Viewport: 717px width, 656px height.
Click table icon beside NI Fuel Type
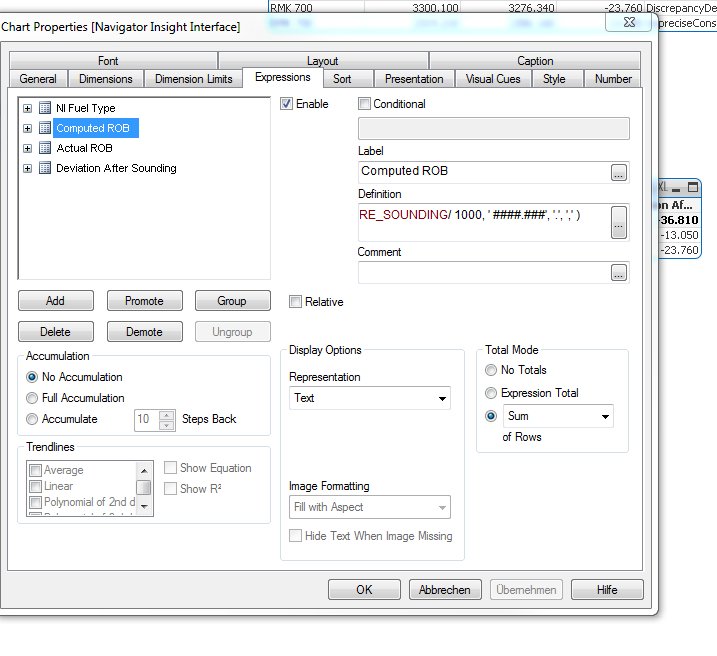[45, 108]
